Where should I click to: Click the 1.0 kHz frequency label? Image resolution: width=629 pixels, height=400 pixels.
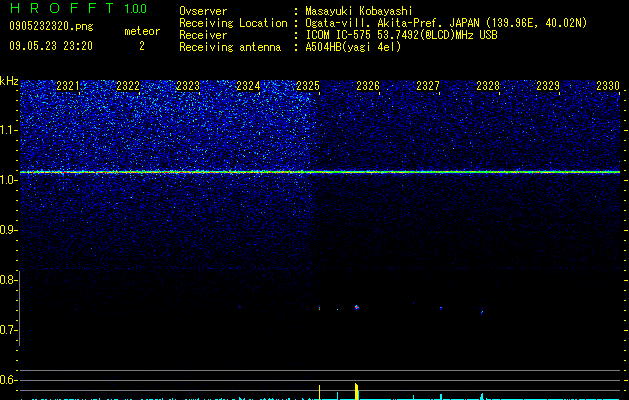[x=9, y=180]
